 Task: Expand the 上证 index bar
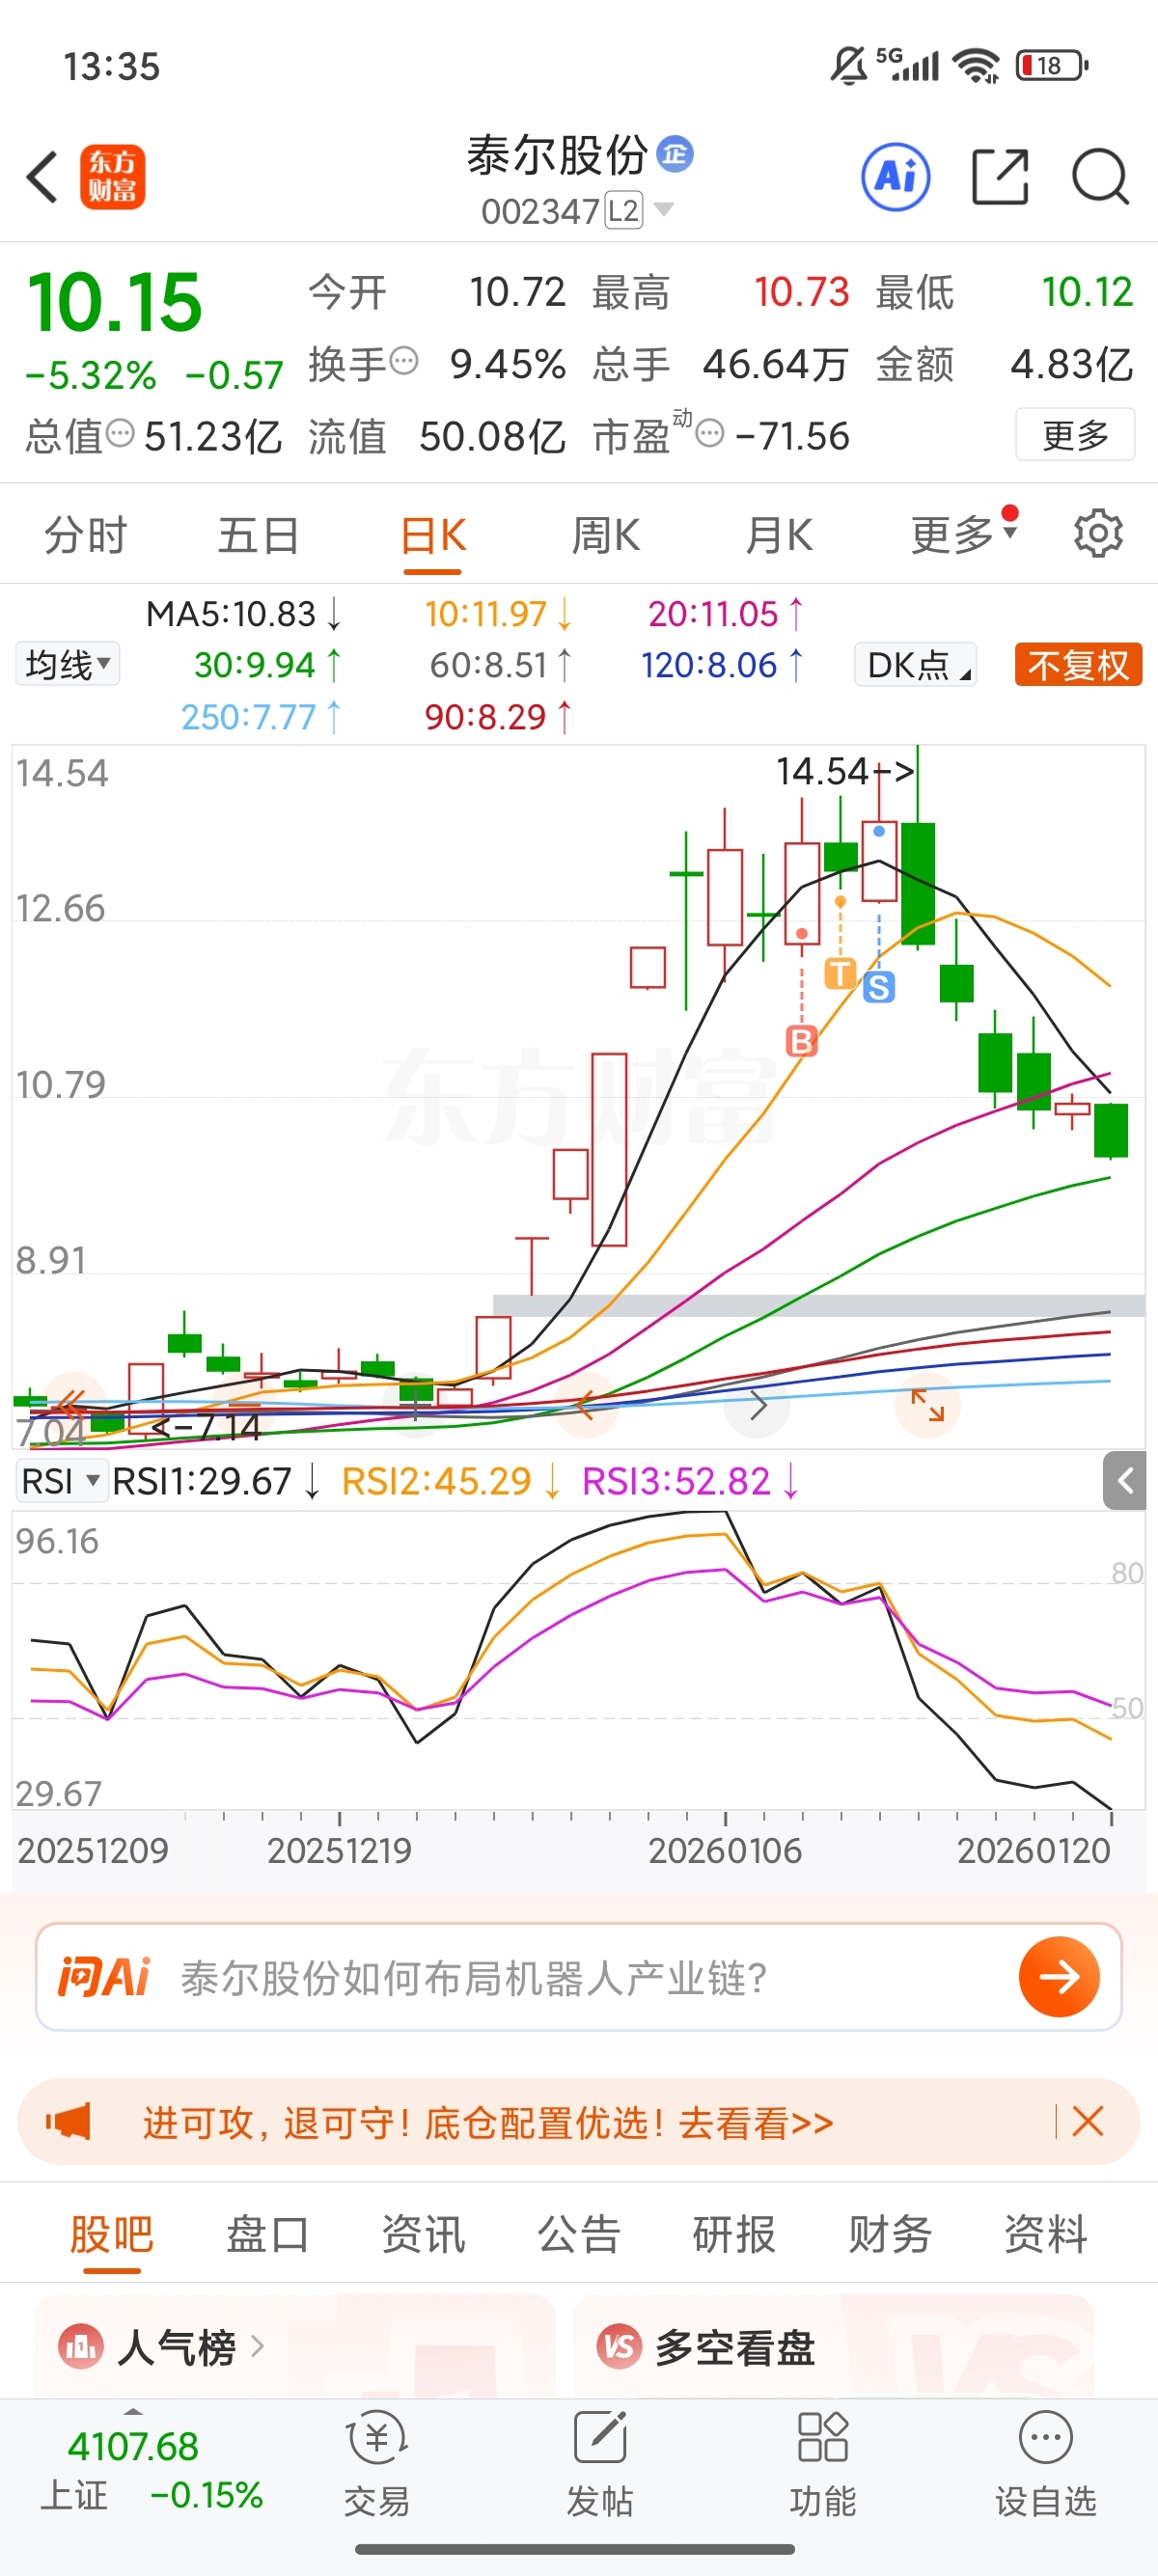coord(132,2410)
